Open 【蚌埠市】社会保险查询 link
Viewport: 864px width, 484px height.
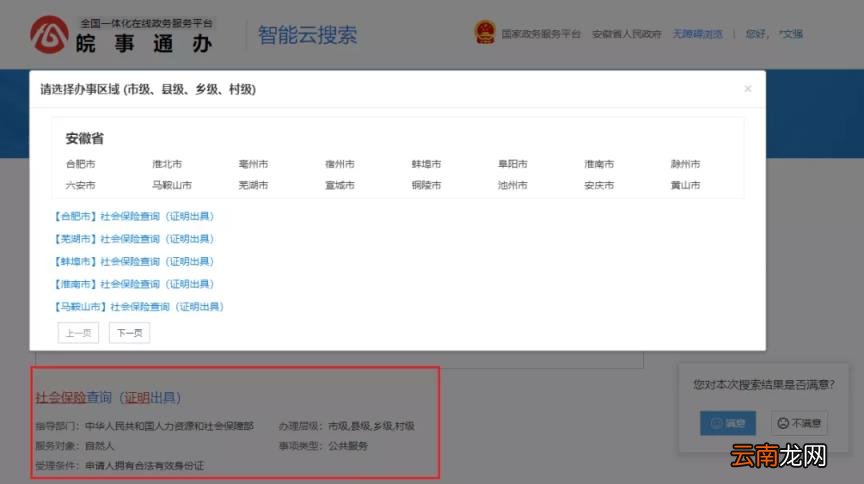tap(134, 261)
